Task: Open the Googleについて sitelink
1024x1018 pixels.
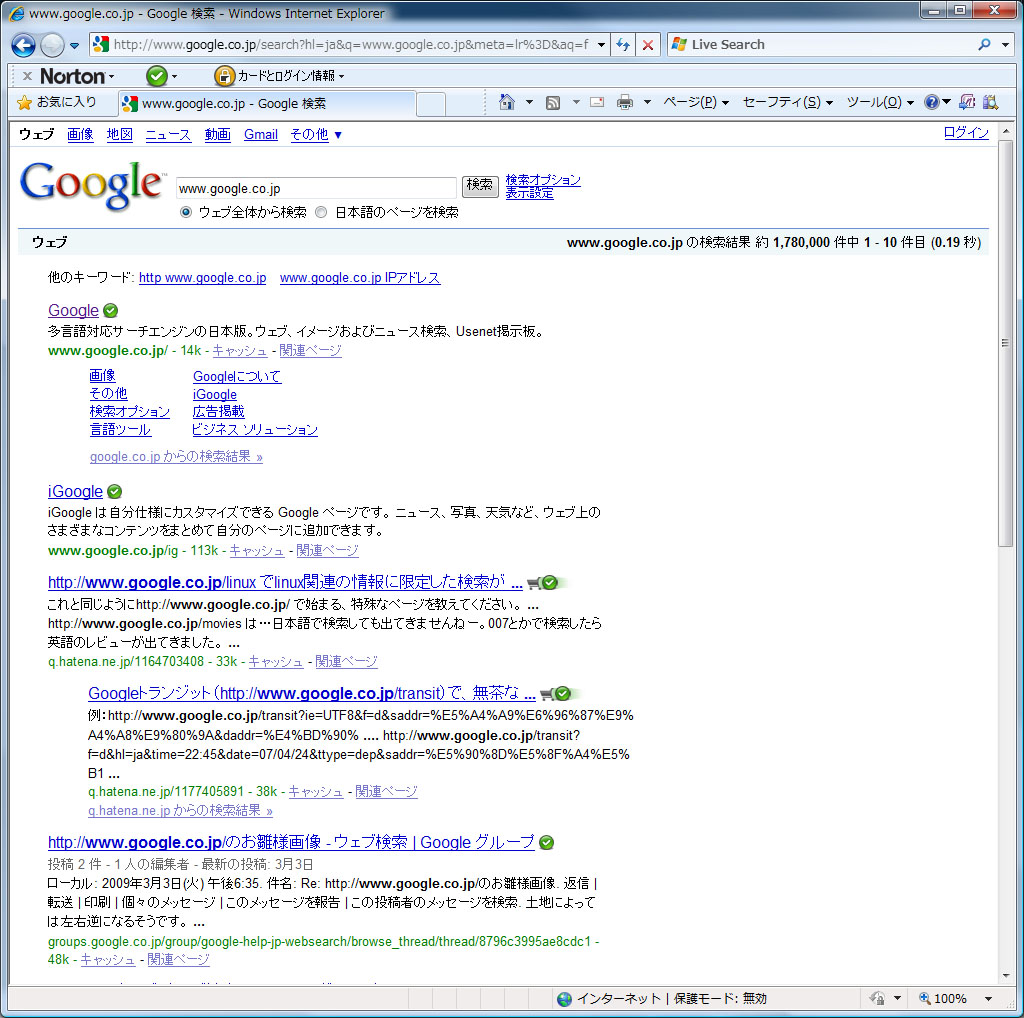Action: click(x=237, y=377)
